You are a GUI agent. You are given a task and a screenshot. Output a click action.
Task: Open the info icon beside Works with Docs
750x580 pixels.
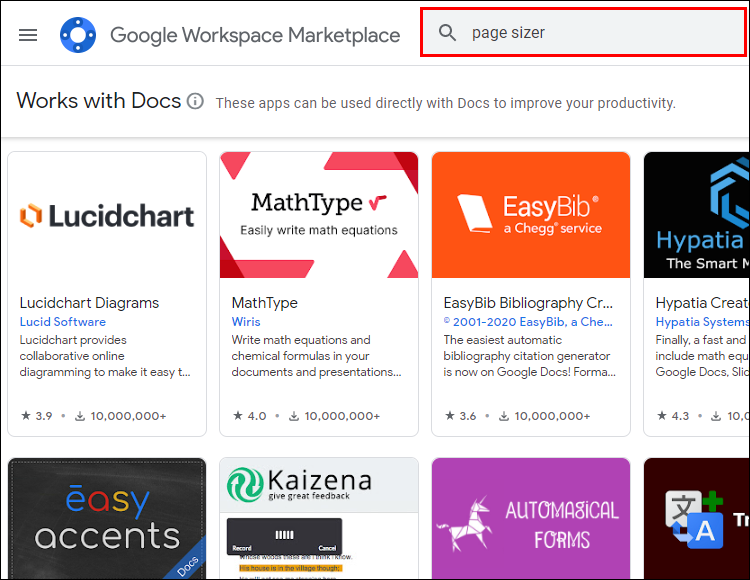(x=195, y=101)
